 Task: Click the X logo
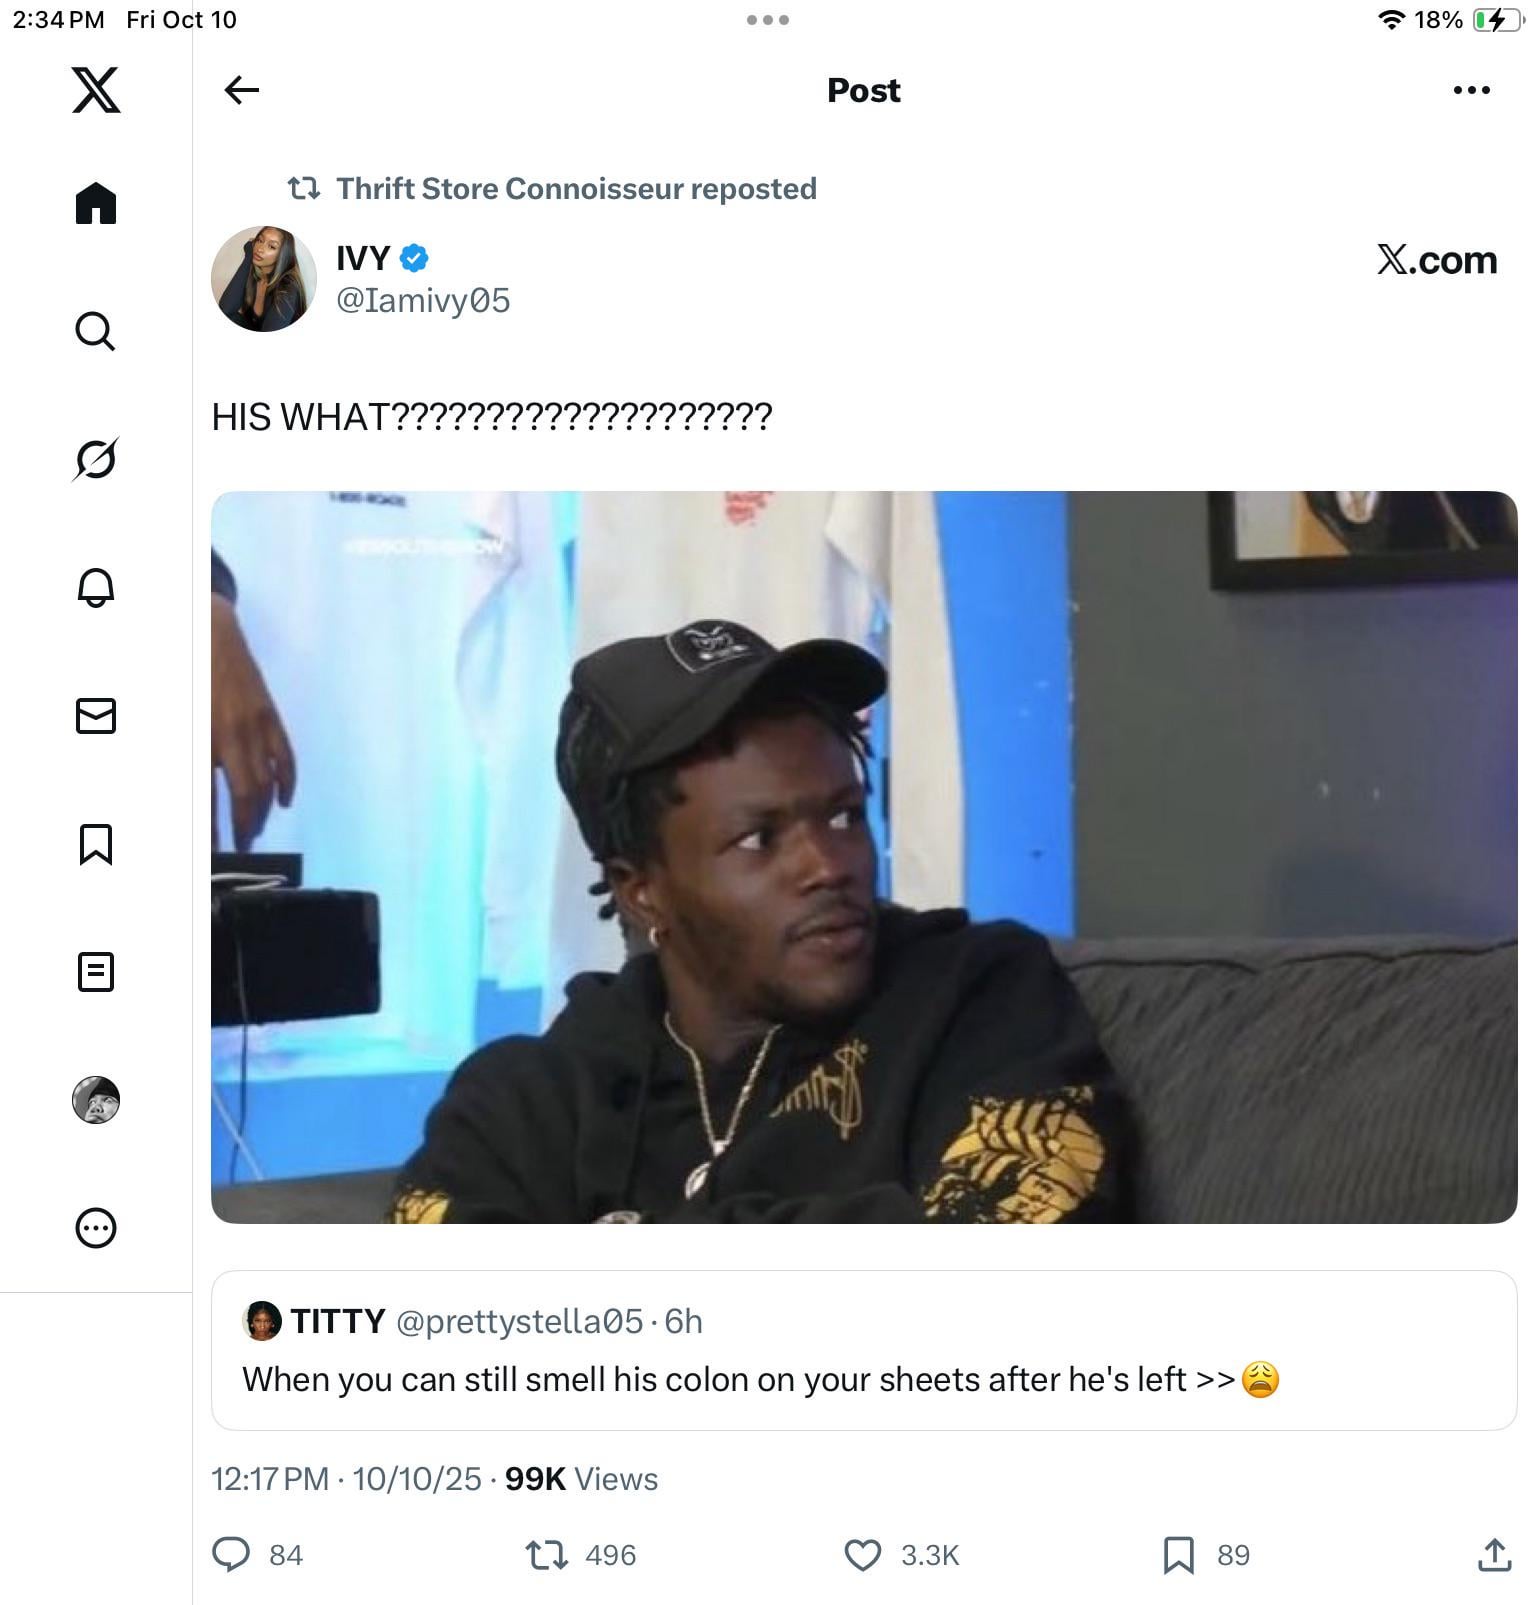point(96,90)
